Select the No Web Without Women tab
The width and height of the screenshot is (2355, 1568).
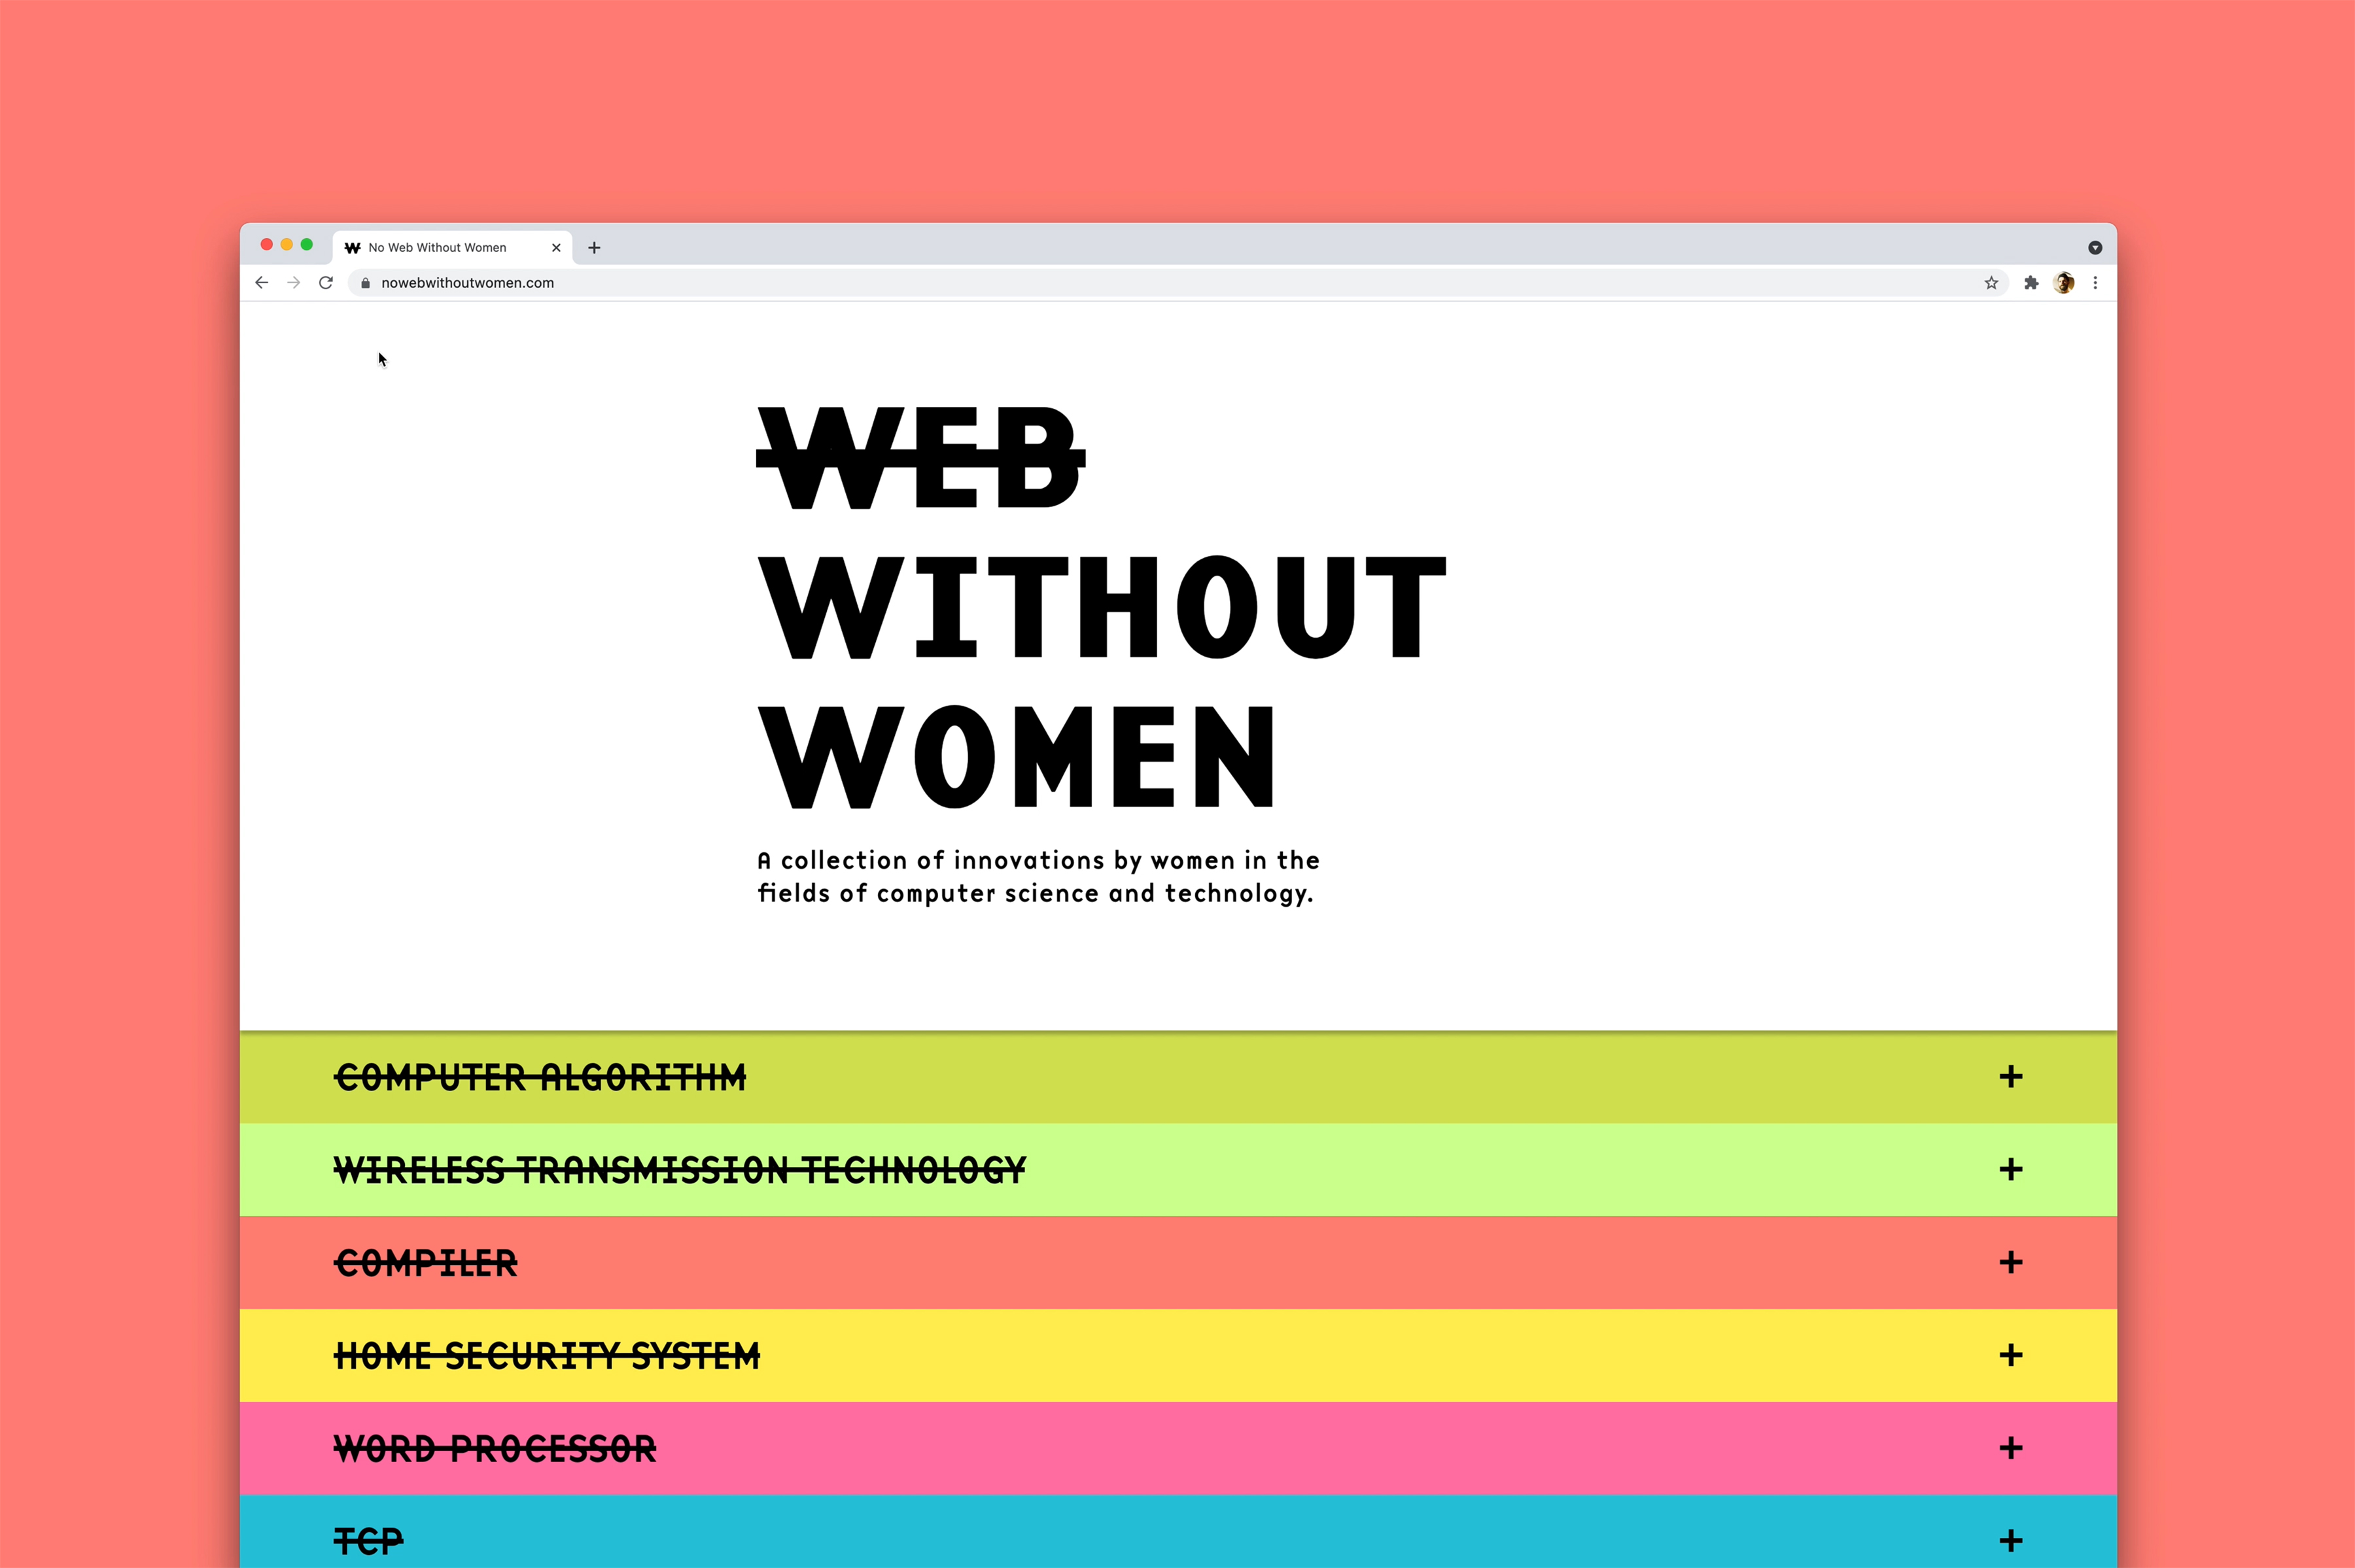(438, 248)
